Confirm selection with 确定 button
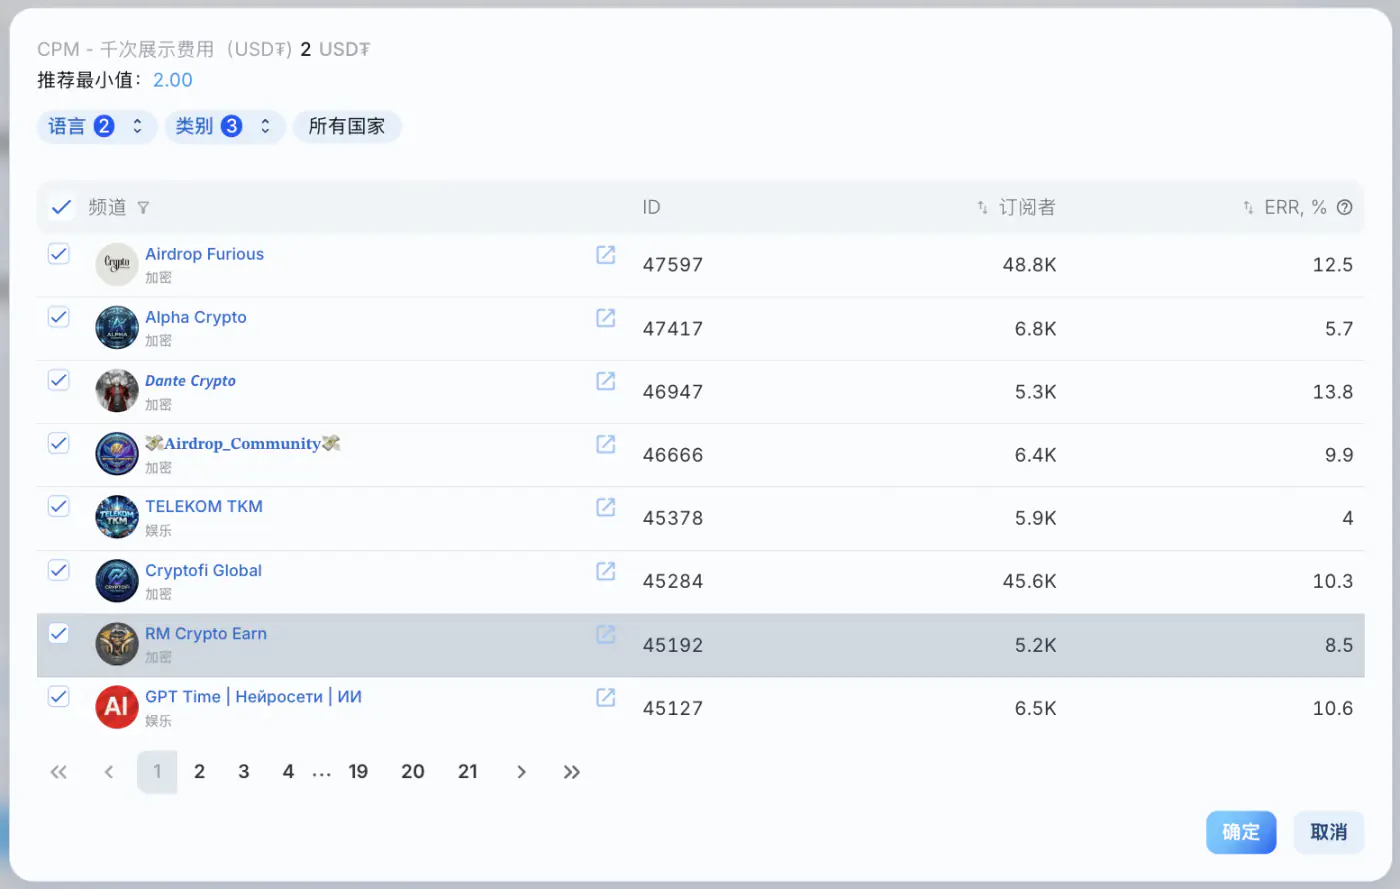Image resolution: width=1400 pixels, height=889 pixels. (x=1241, y=832)
